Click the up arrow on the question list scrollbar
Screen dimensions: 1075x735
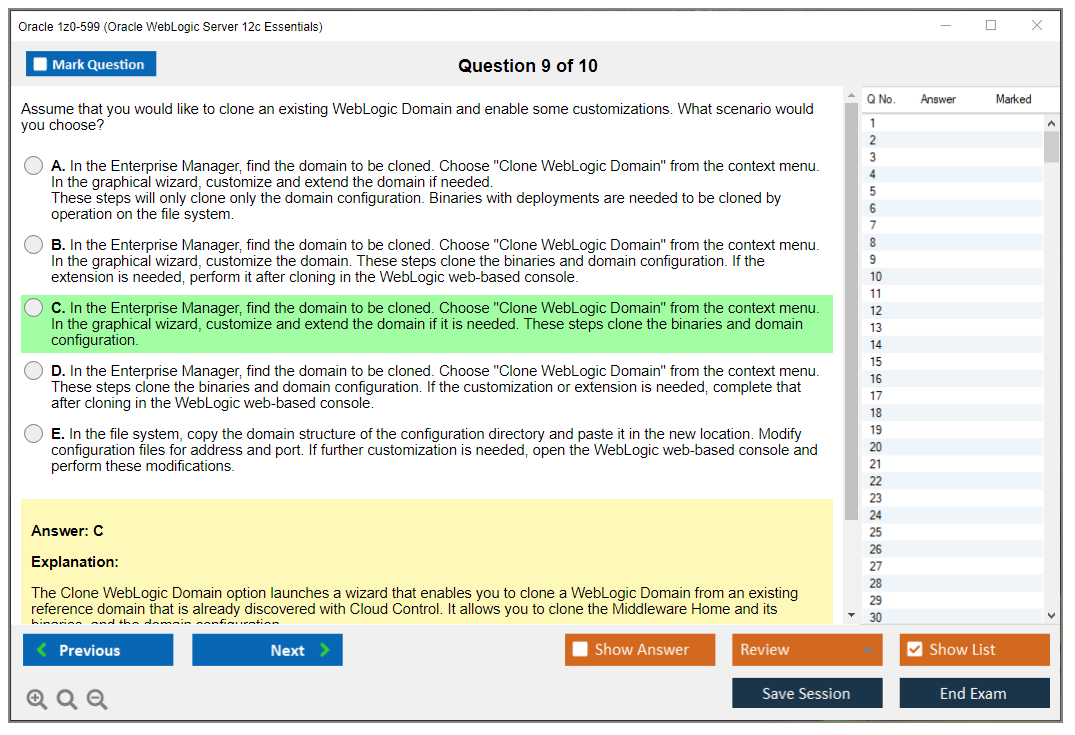1051,122
